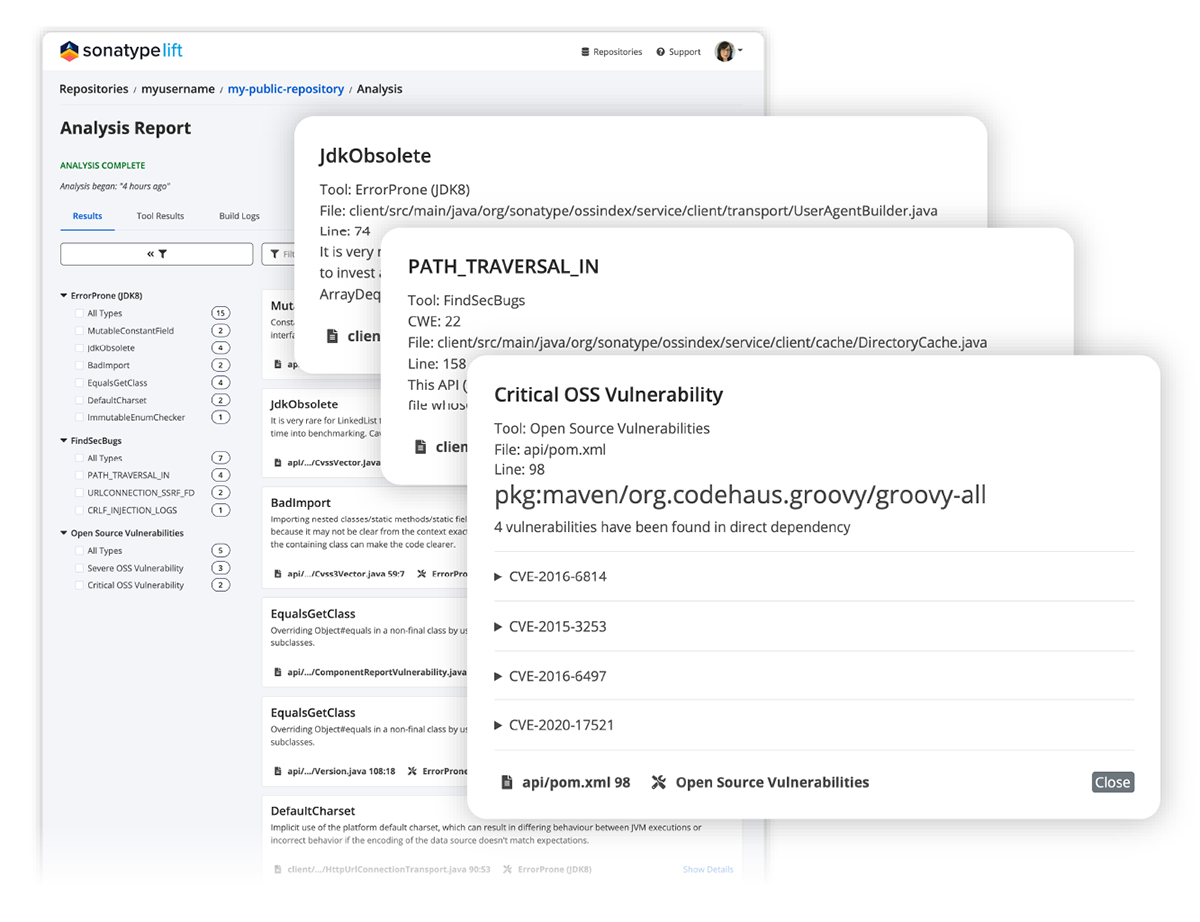Open the user menu caret beside avatar
The height and width of the screenshot is (922, 1200).
point(740,51)
